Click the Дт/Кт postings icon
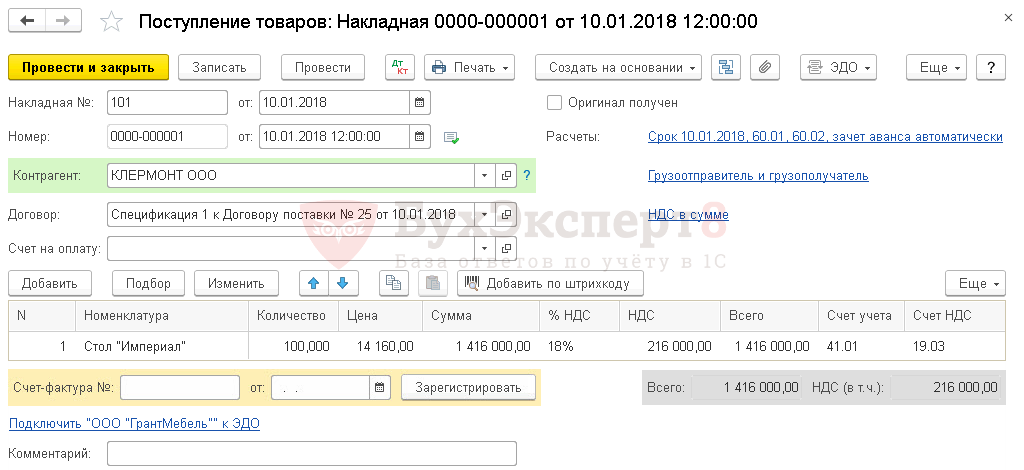The height and width of the screenshot is (470, 1024). click(400, 67)
